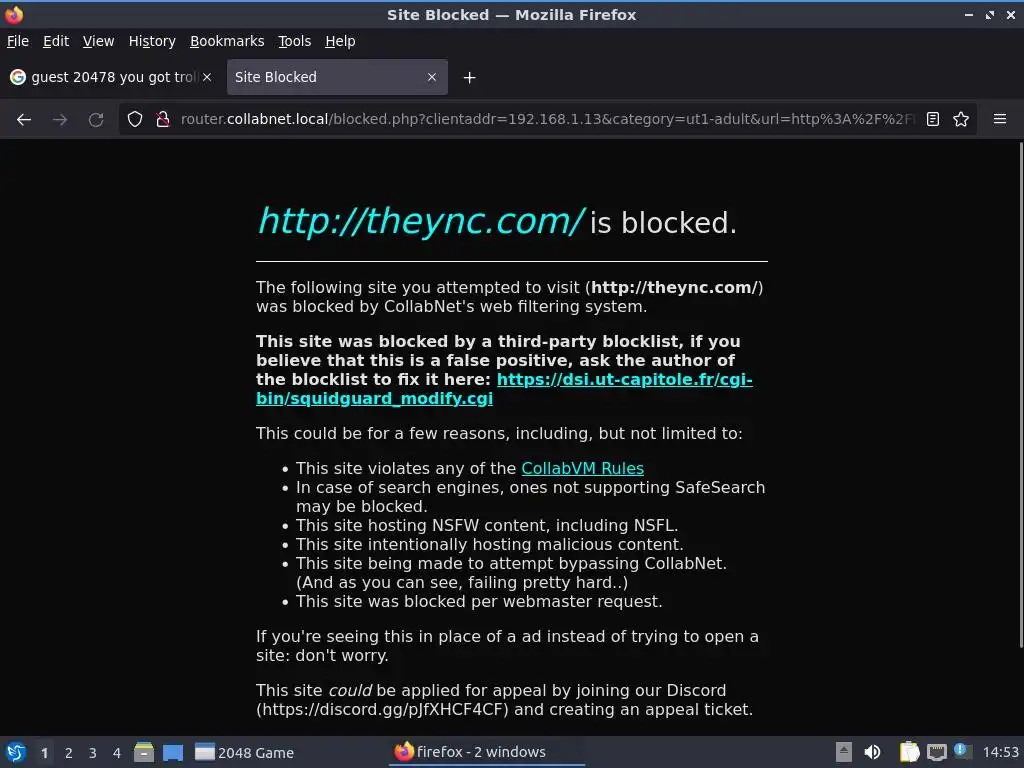The height and width of the screenshot is (768, 1024).
Task: Launch the file manager taskbar icon
Action: pos(144,752)
